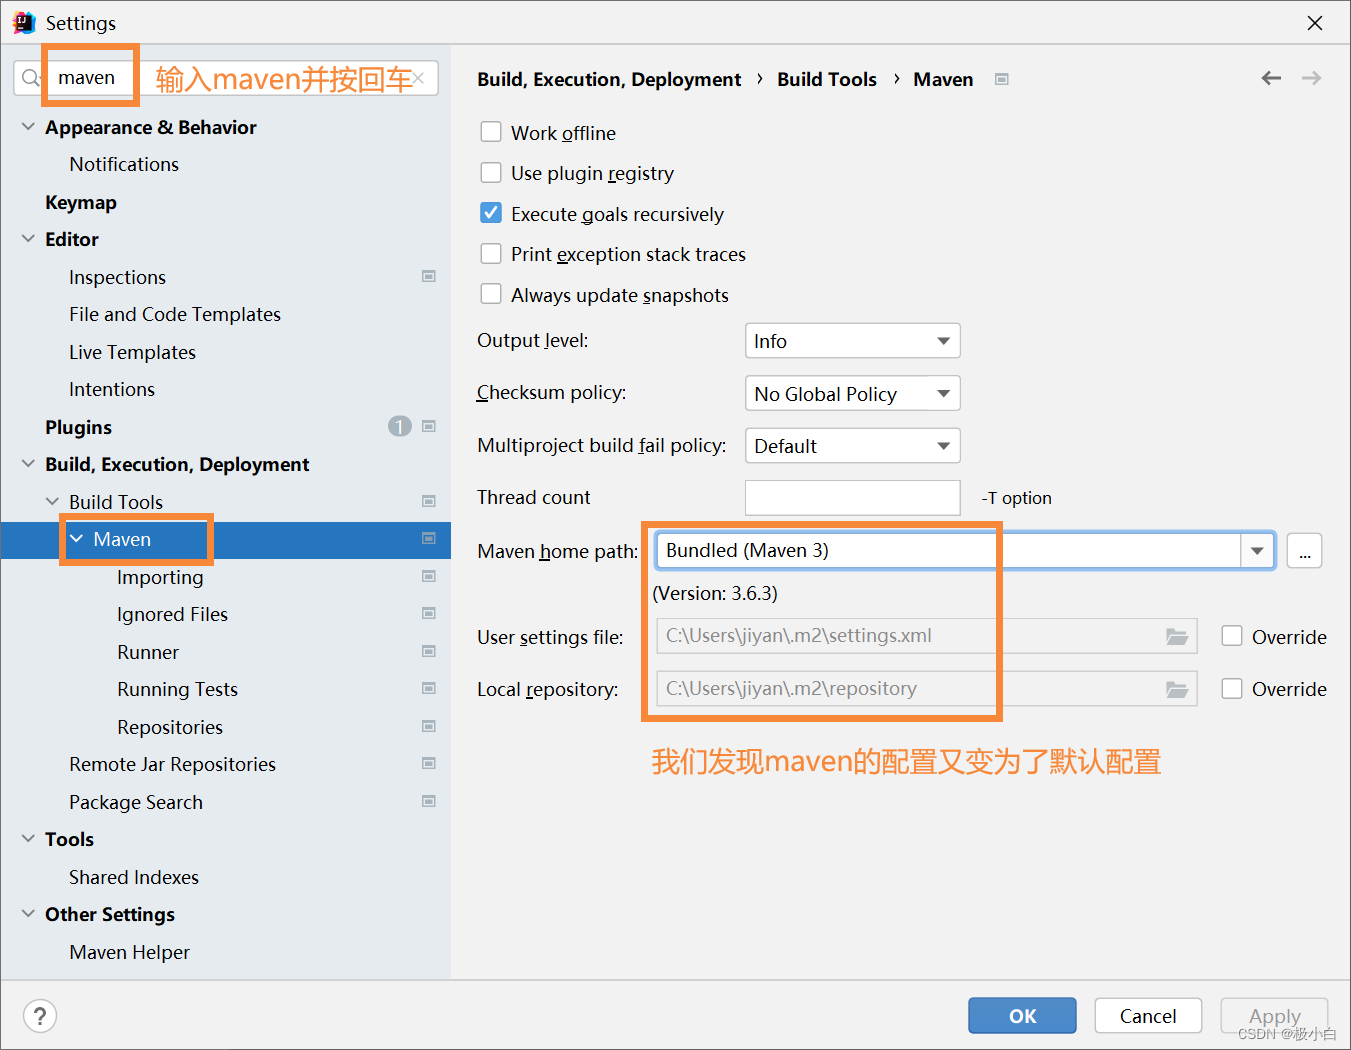Open Keymap settings page
Image resolution: width=1351 pixels, height=1050 pixels.
pyautogui.click(x=81, y=202)
